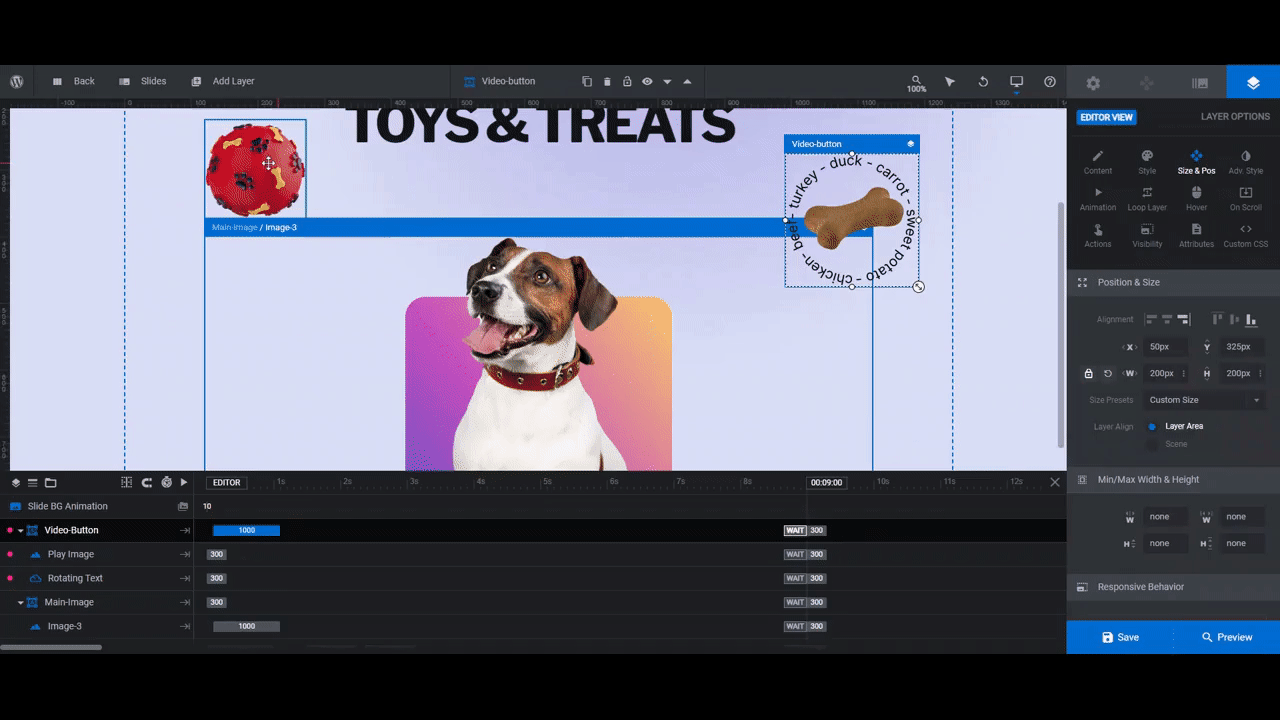The height and width of the screenshot is (720, 1280).
Task: Open the Slides menu
Action: [x=143, y=81]
